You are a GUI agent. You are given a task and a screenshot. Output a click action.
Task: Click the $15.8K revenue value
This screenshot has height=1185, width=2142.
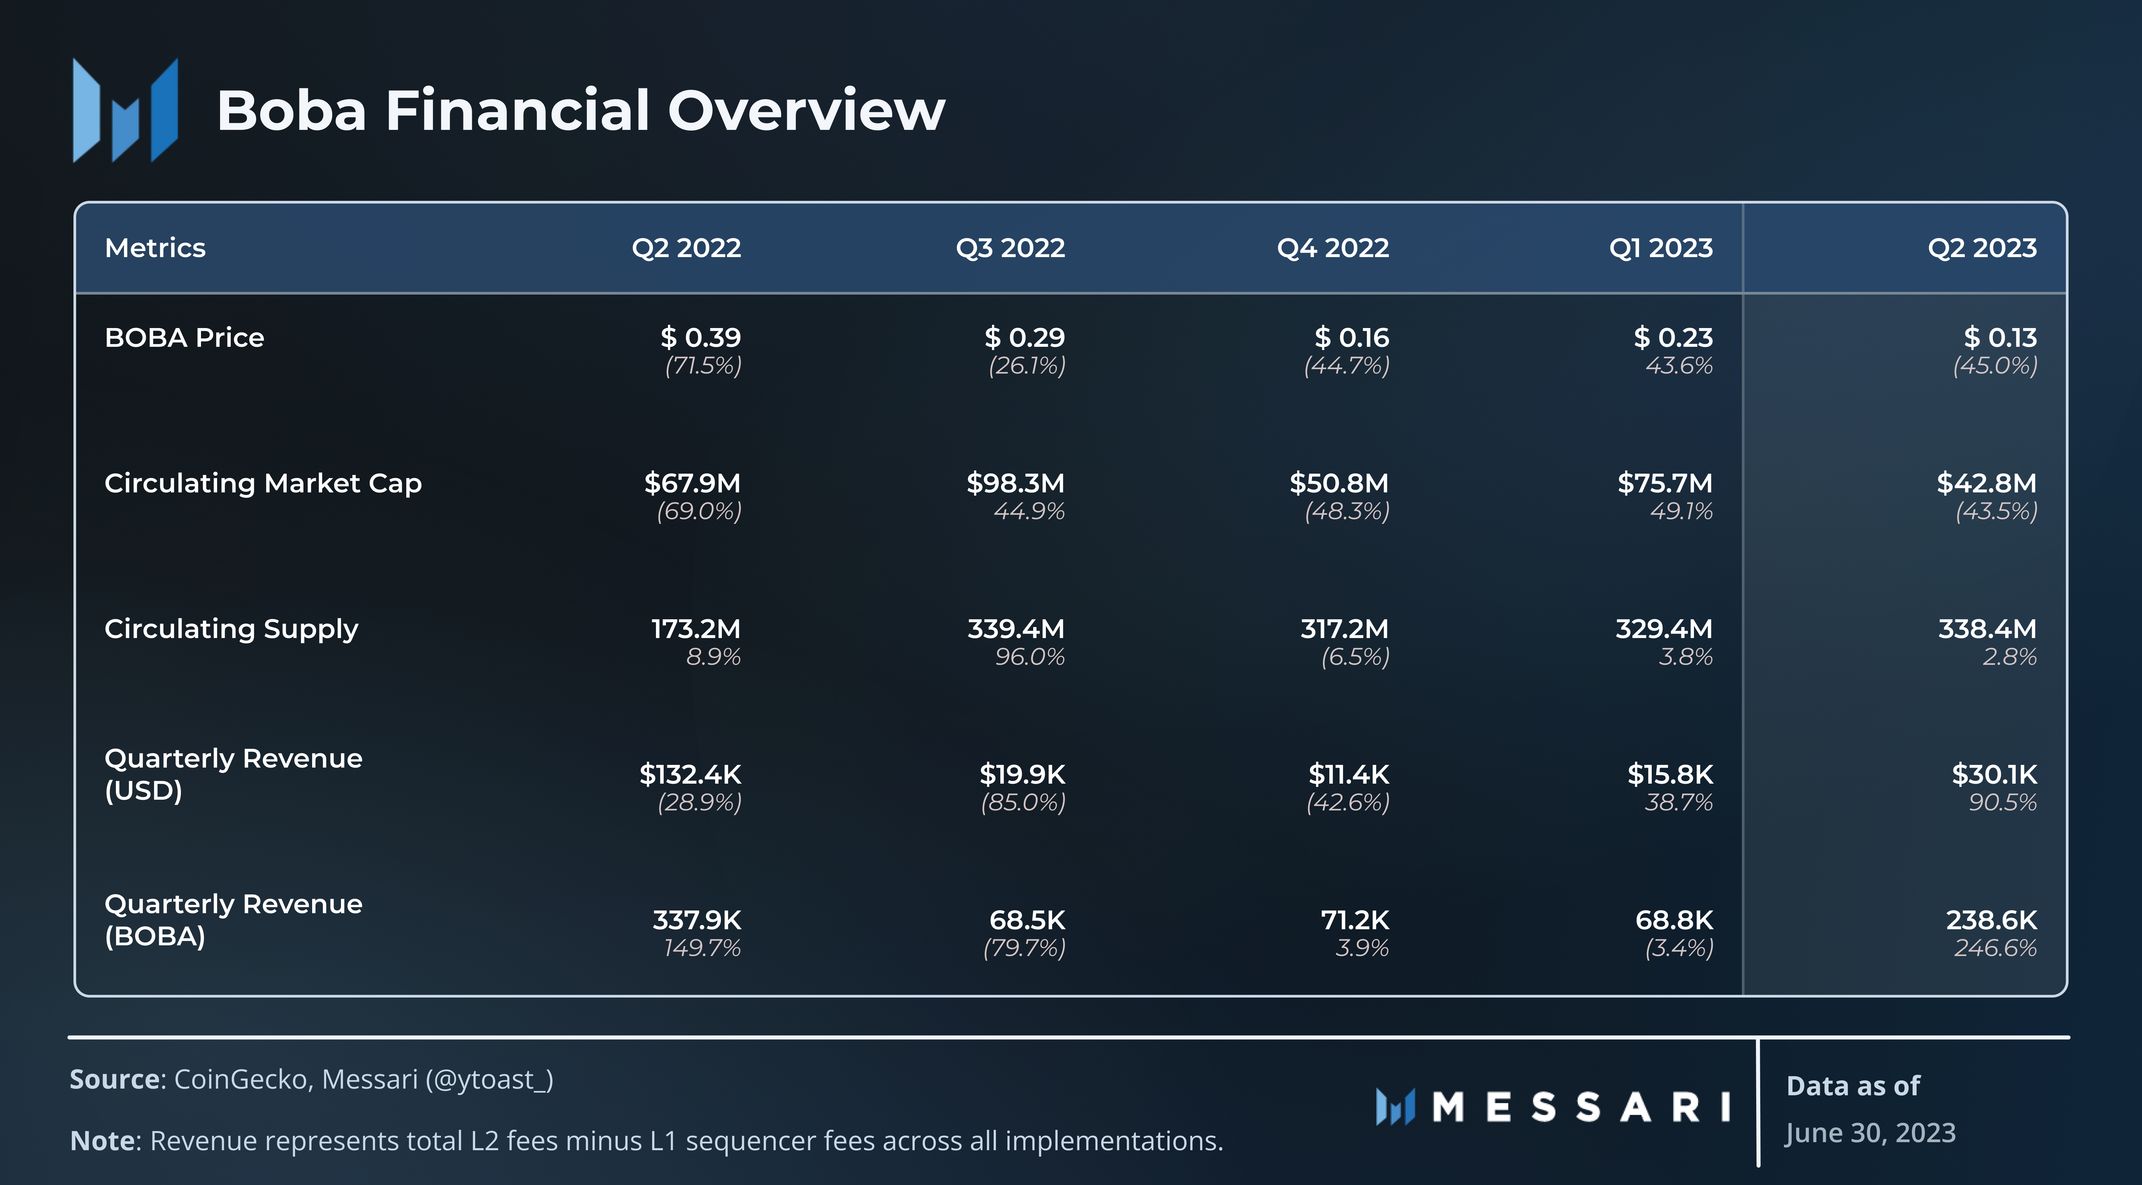pos(1671,775)
